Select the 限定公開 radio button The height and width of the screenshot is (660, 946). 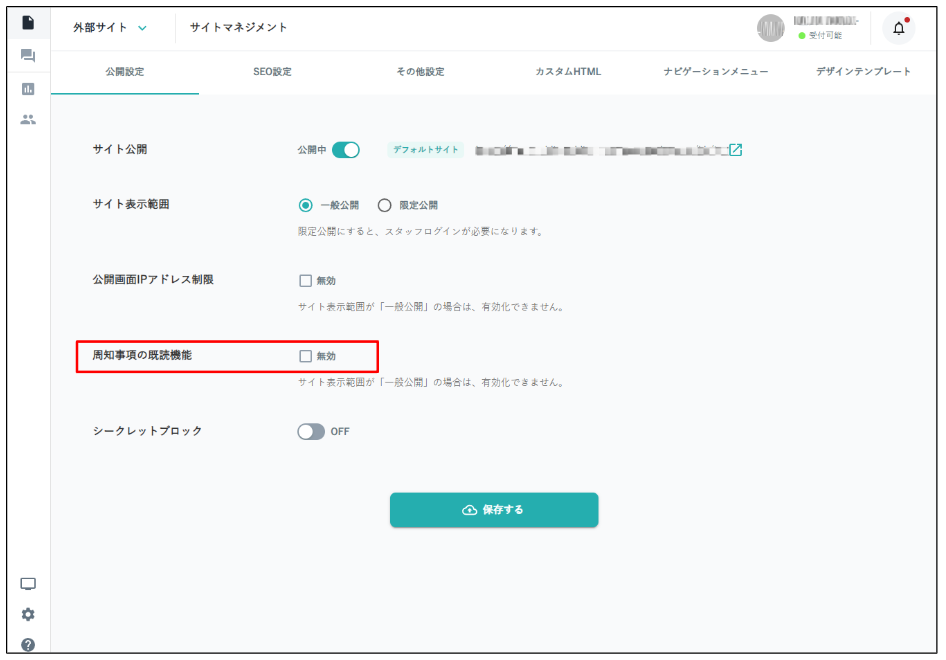384,205
